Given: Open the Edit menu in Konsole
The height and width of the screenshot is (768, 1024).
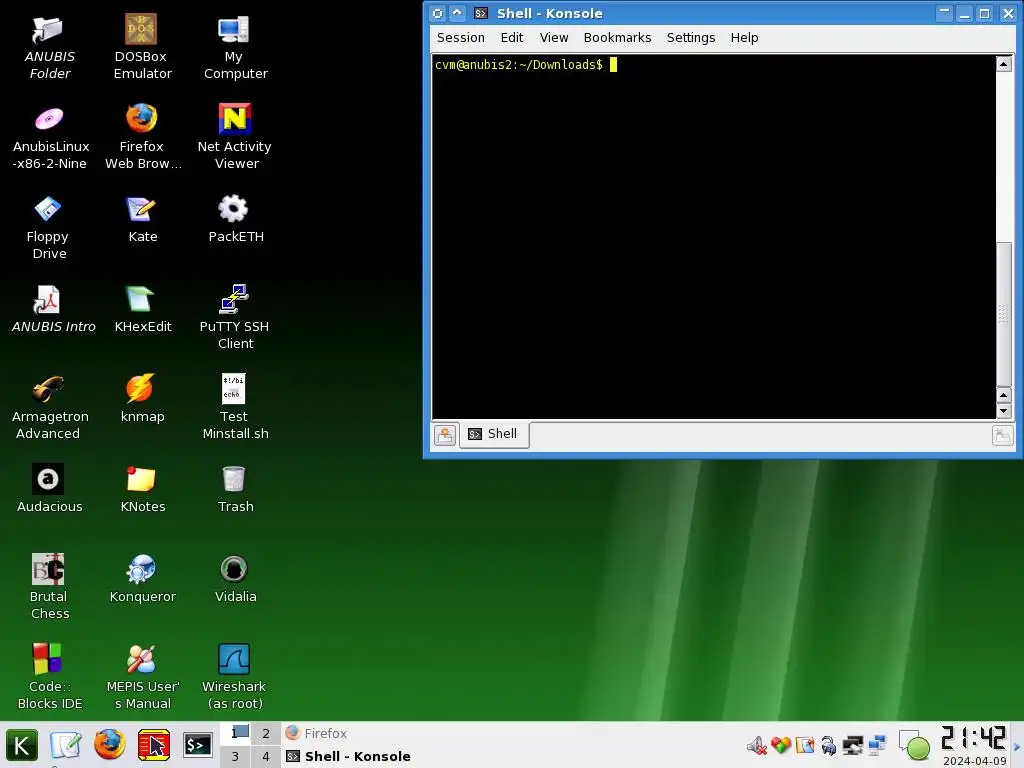Looking at the screenshot, I should (x=511, y=38).
